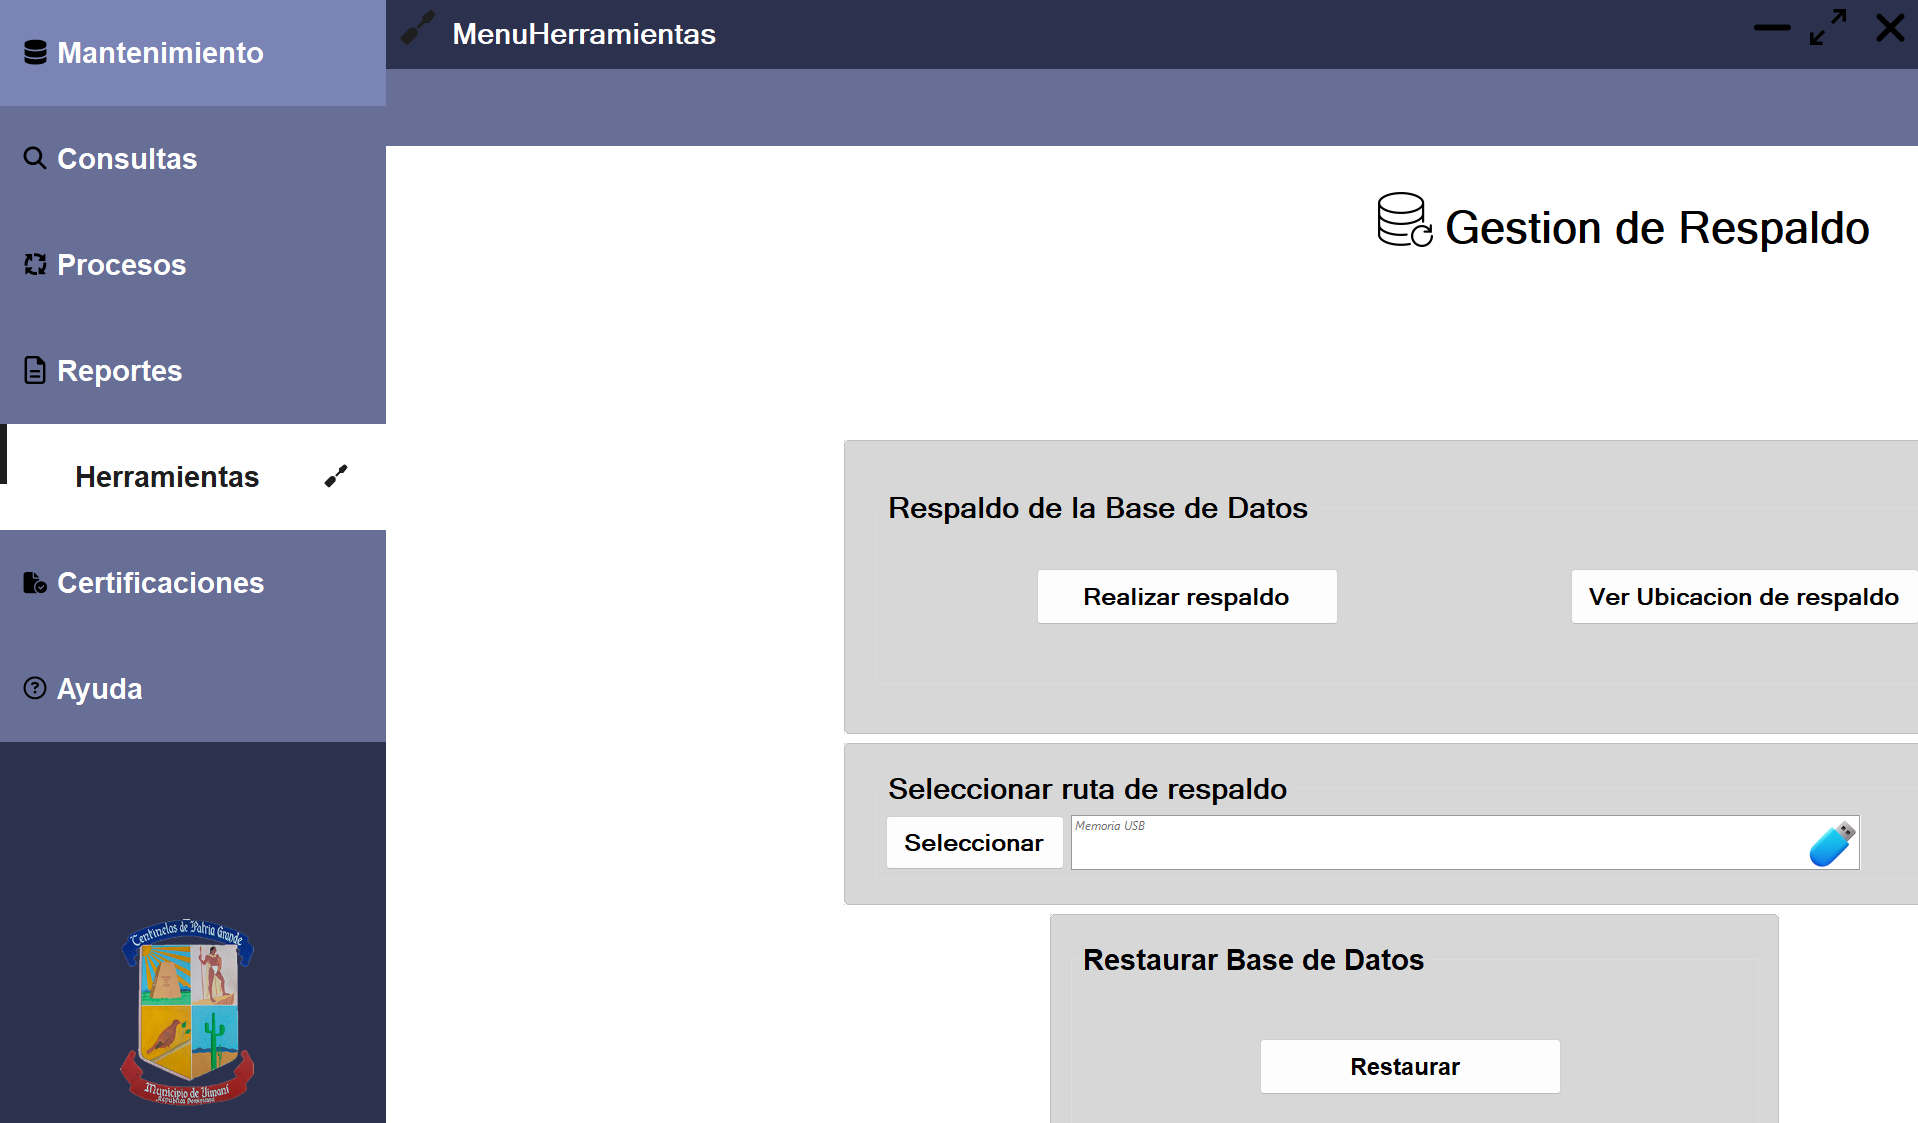Image resolution: width=1918 pixels, height=1123 pixels.
Task: Open the Ayuda help menu
Action: [x=193, y=689]
